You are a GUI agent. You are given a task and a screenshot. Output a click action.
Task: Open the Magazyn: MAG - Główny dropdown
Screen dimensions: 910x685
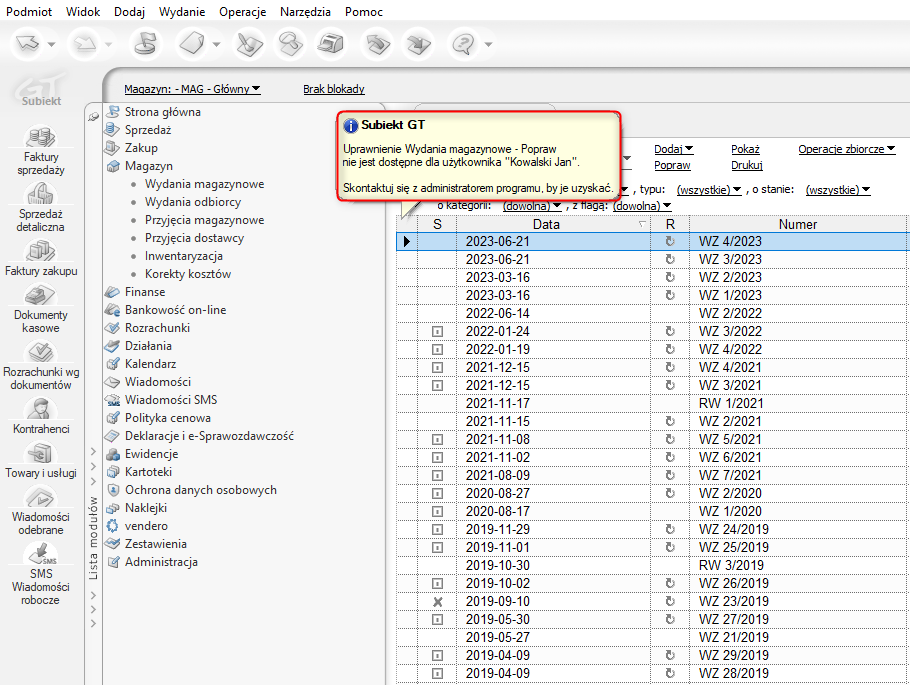click(192, 89)
